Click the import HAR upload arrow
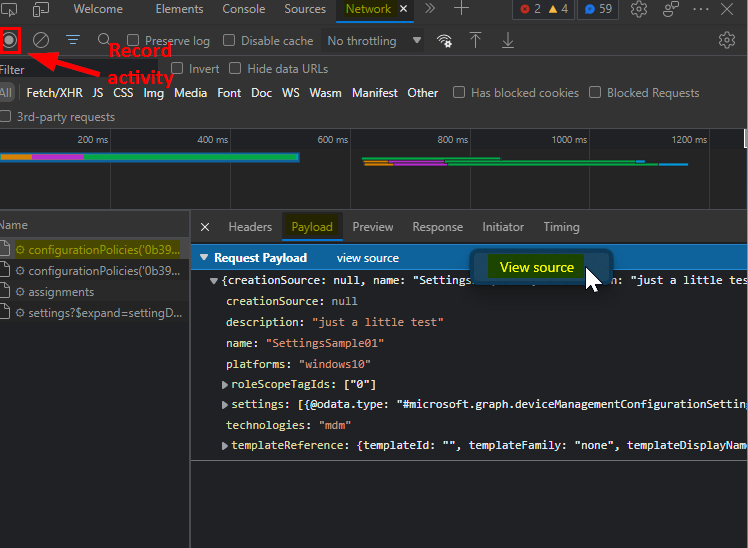The height and width of the screenshot is (548, 748). pos(476,41)
